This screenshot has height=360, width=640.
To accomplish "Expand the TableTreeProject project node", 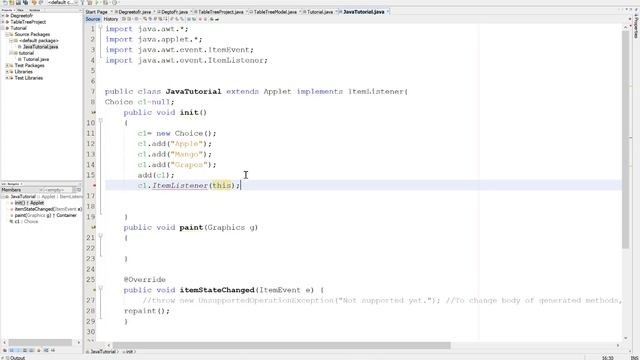I will (x=3, y=22).
